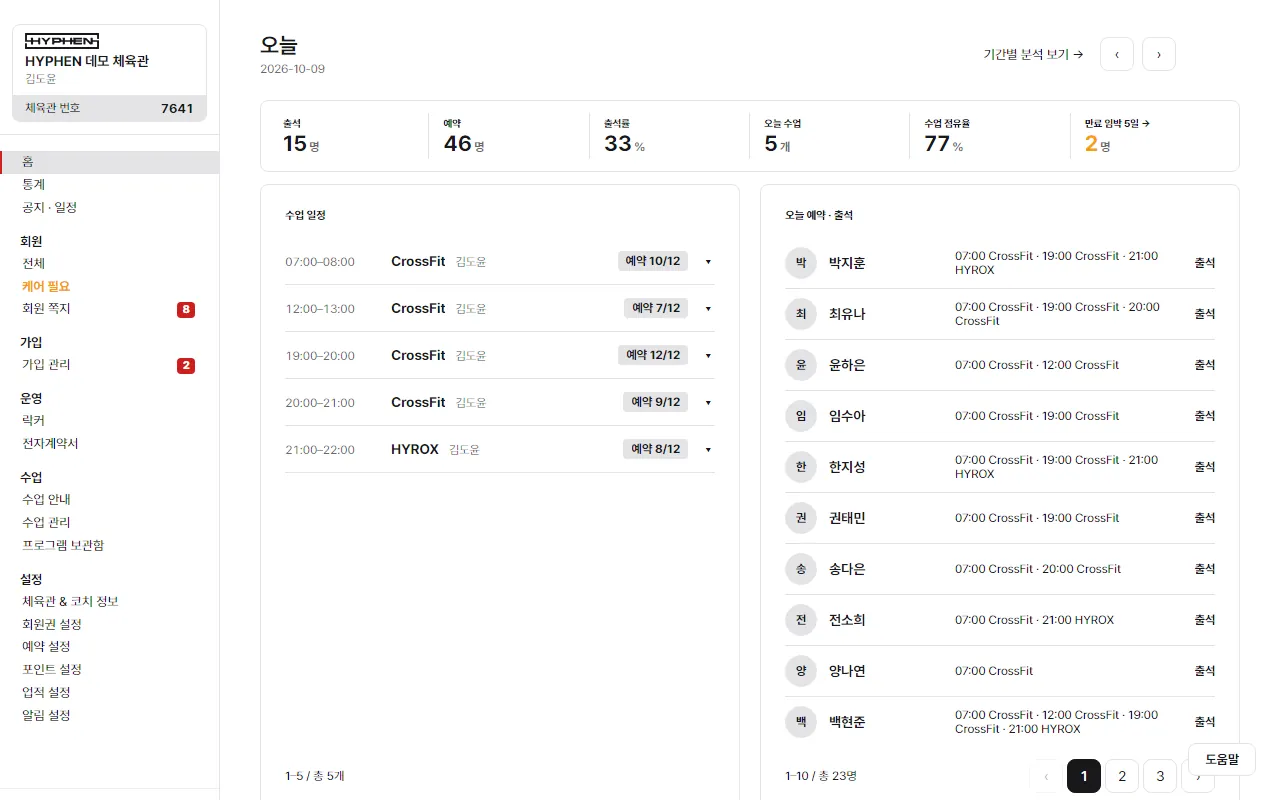1280x800 pixels.
Task: Open 체육관 & 코치 정보 settings
Action: [x=109, y=602]
